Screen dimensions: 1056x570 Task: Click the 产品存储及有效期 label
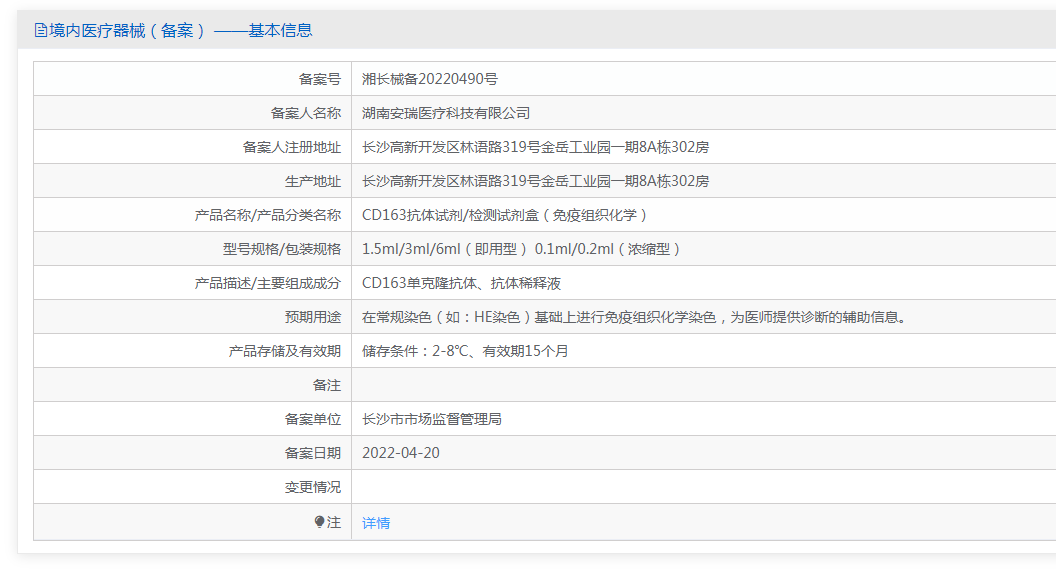pos(284,351)
